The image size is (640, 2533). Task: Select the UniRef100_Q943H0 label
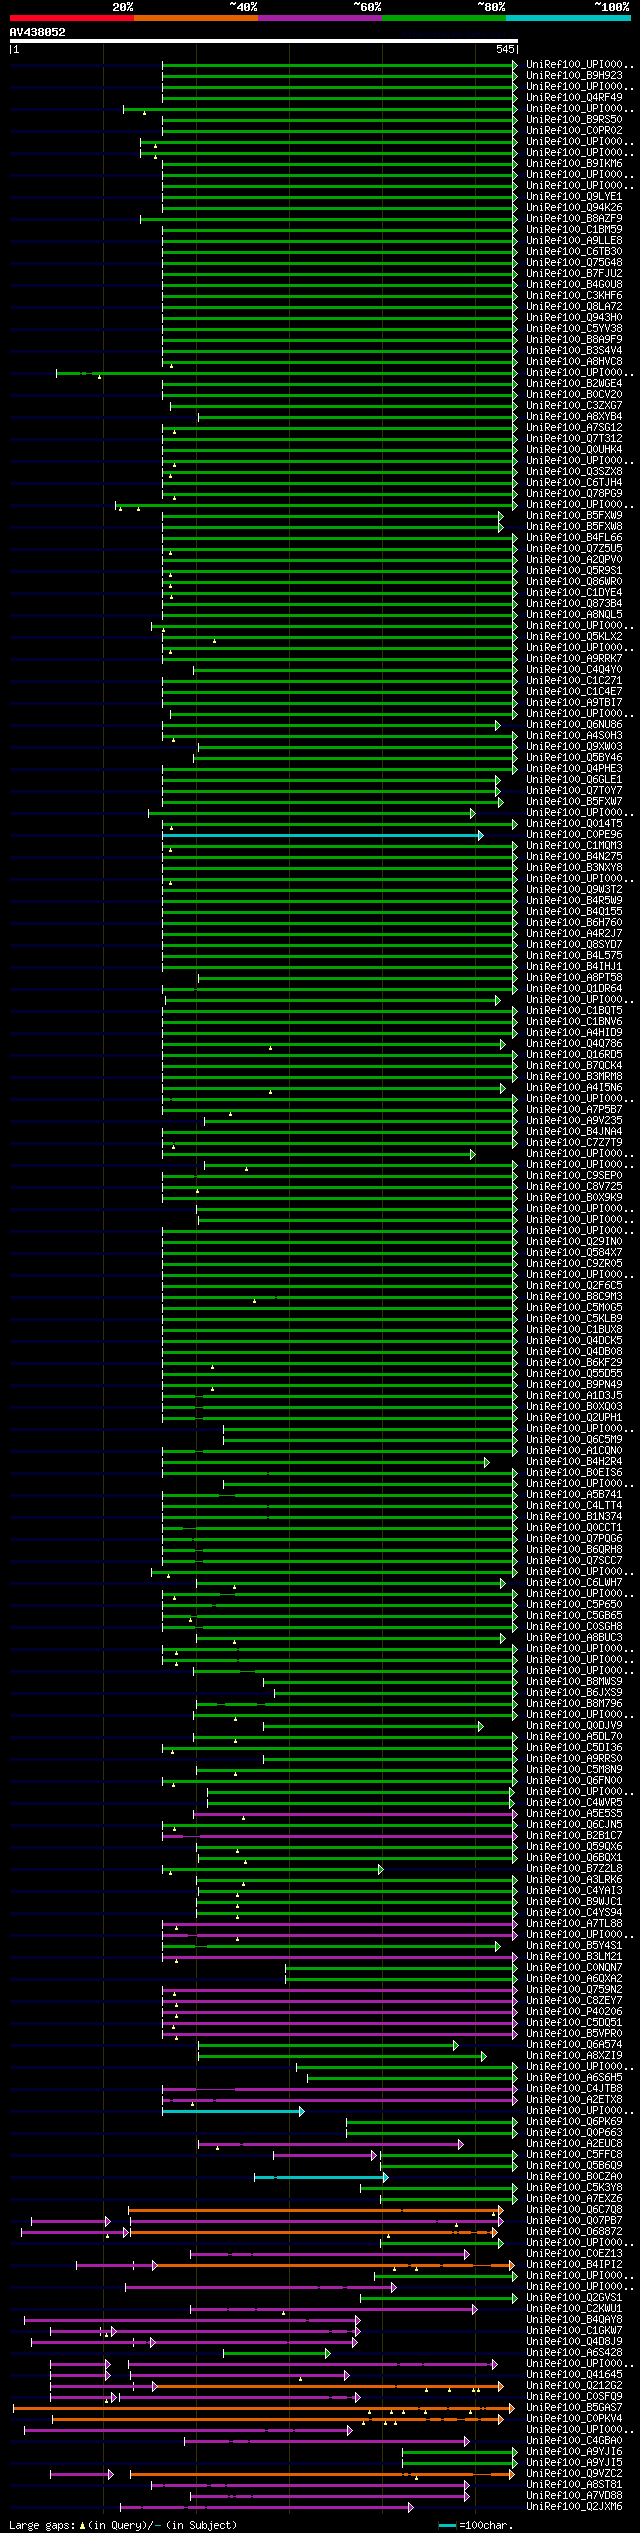point(574,317)
